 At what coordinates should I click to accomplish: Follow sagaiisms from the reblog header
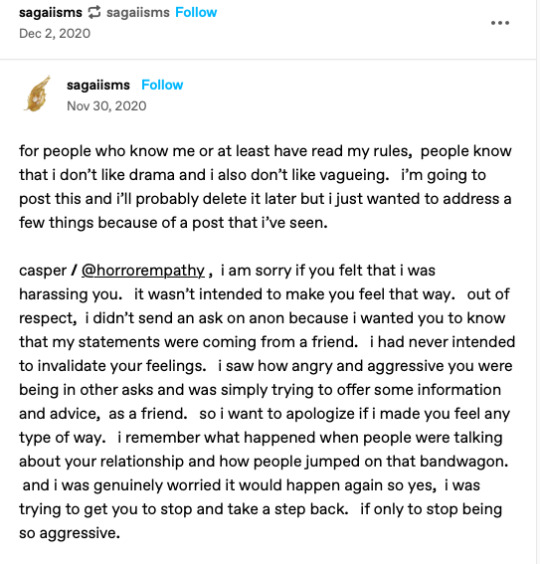[x=196, y=13]
